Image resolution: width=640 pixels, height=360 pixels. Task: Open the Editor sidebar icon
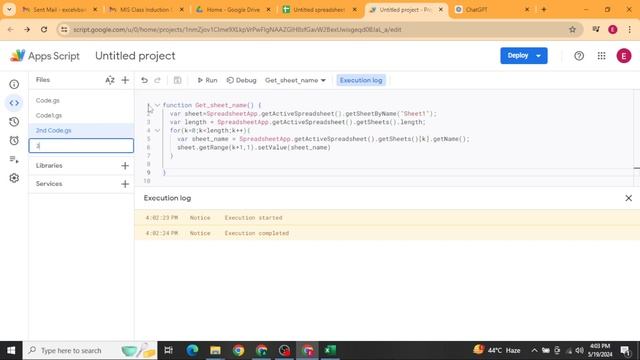(14, 103)
